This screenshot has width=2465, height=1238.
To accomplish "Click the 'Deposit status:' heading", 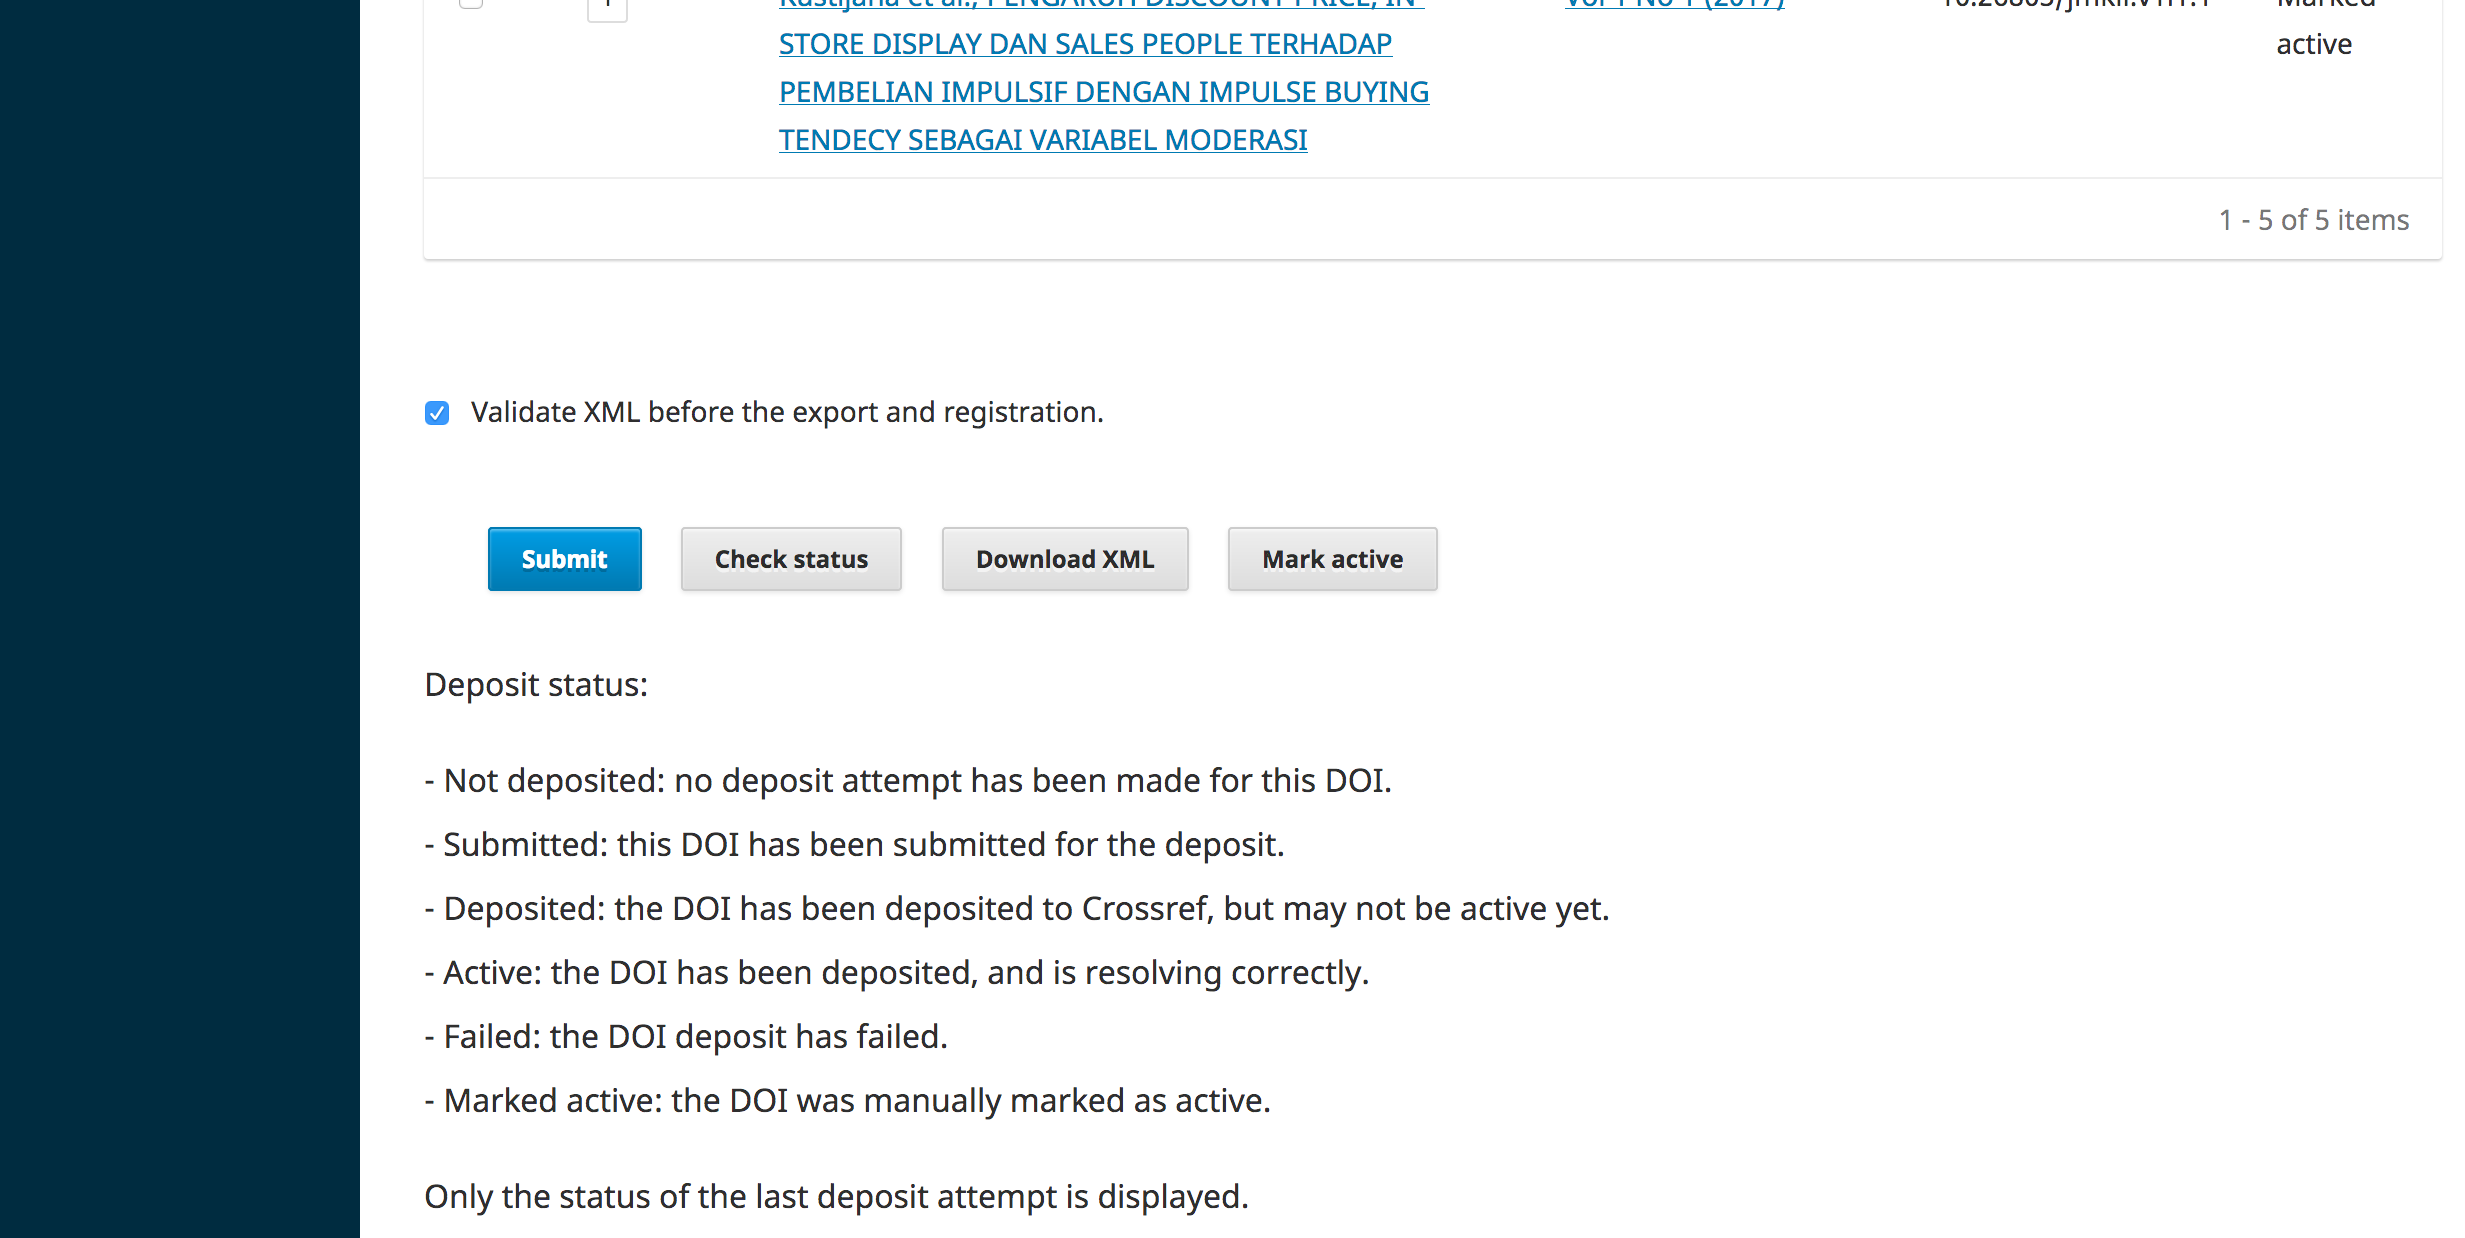I will tap(536, 685).
